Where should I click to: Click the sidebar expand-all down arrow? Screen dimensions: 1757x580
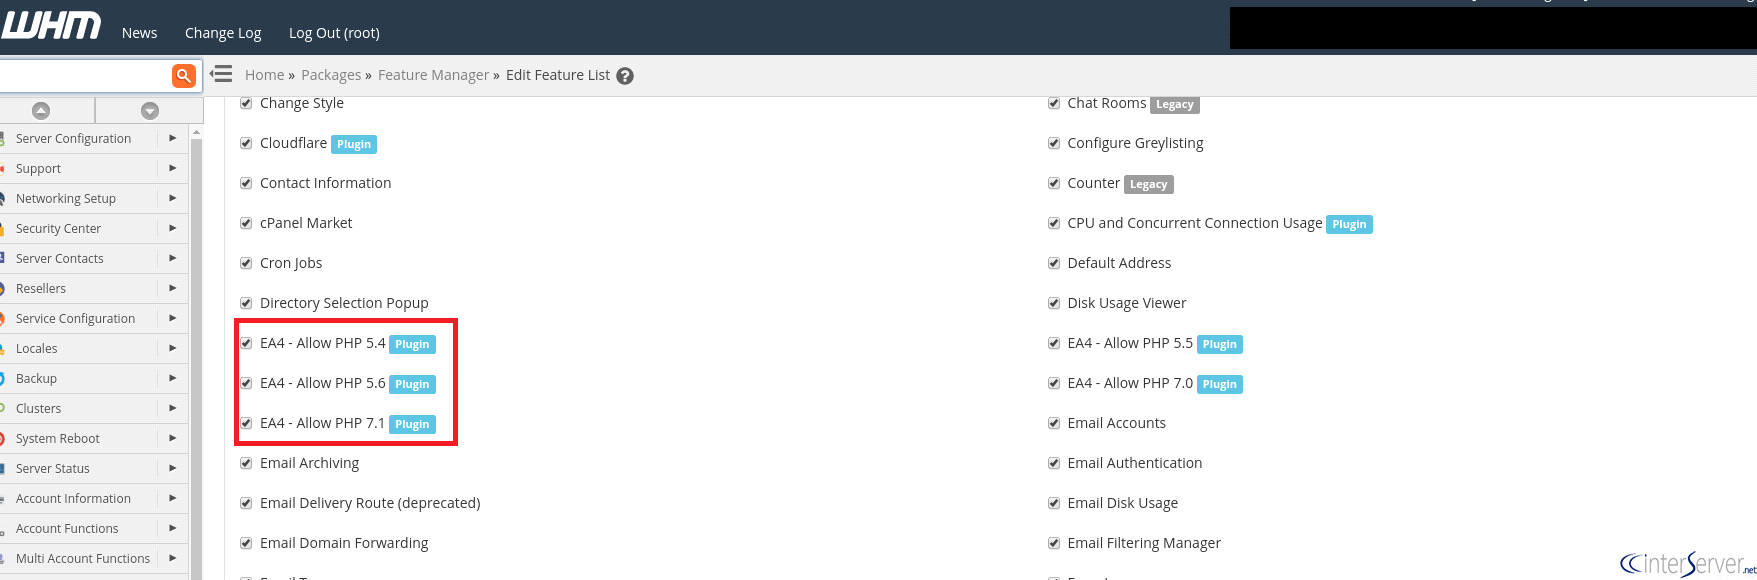coord(150,110)
